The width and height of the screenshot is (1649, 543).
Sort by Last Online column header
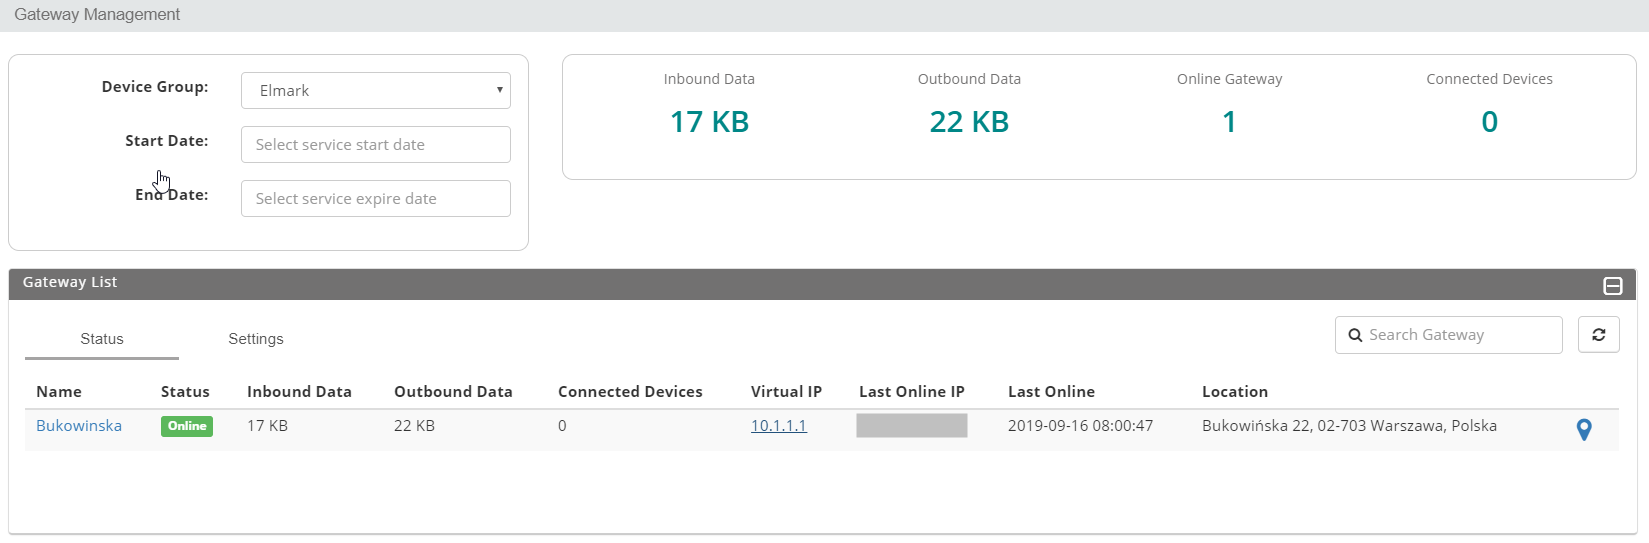pos(1051,392)
